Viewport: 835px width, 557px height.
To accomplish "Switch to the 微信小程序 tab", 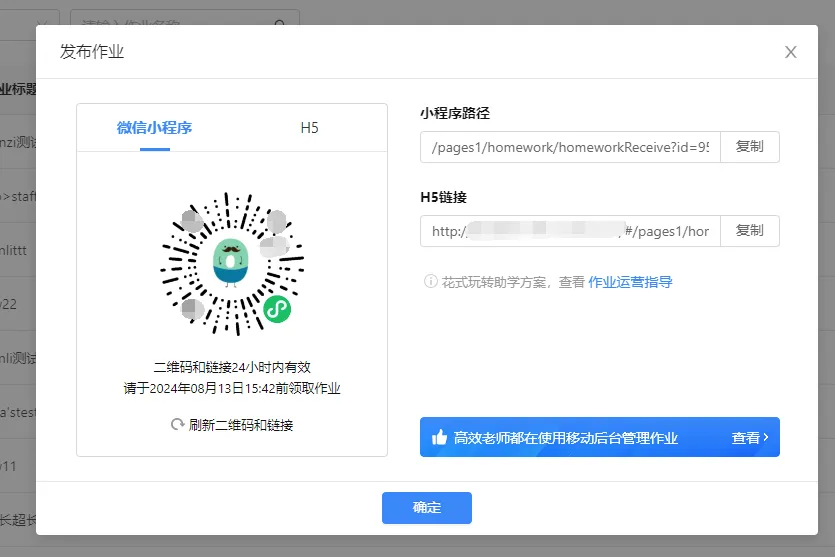I will [154, 128].
